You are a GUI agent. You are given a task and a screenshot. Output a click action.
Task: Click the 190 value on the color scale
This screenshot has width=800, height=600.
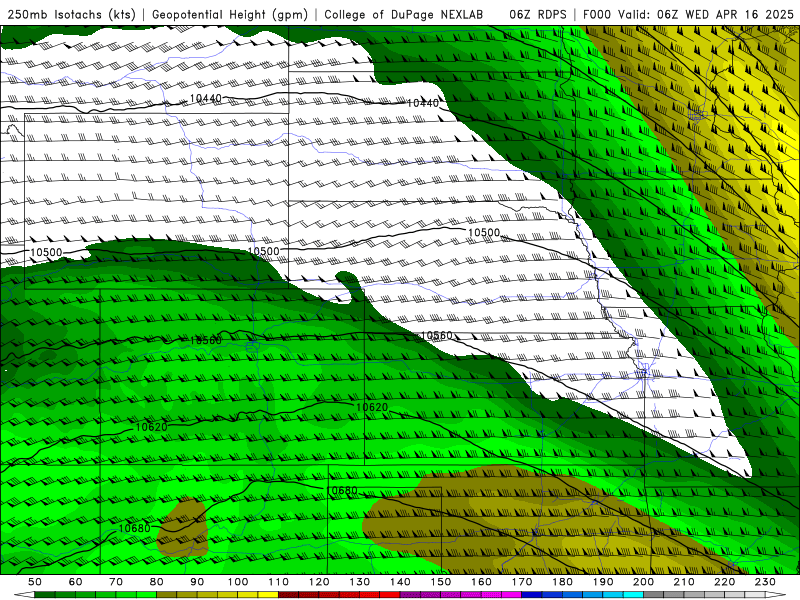(603, 582)
